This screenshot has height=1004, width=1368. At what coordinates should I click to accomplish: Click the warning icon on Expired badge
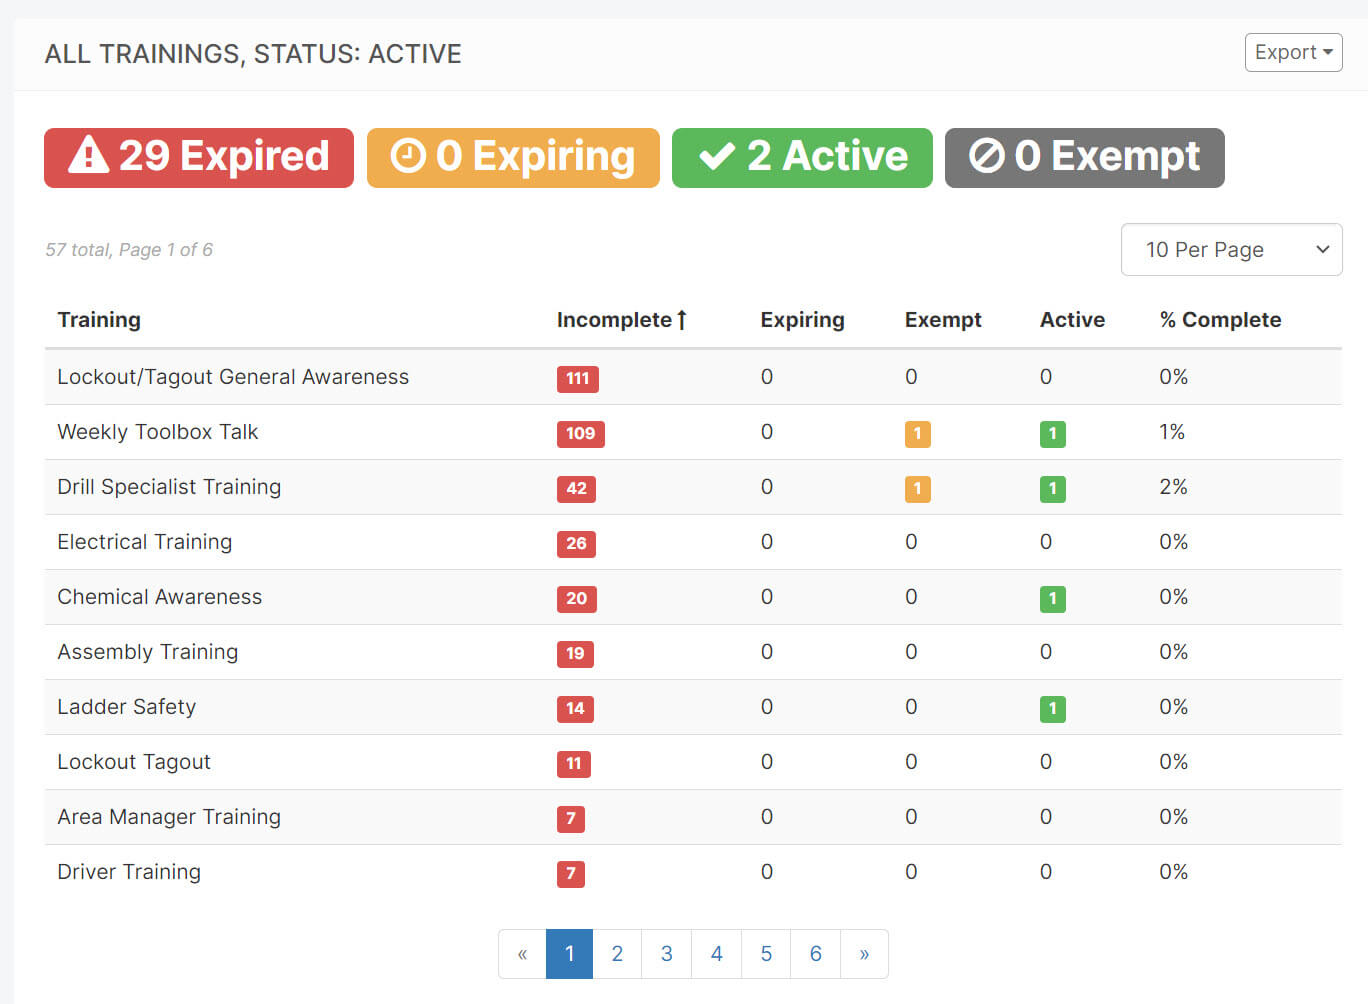(89, 156)
